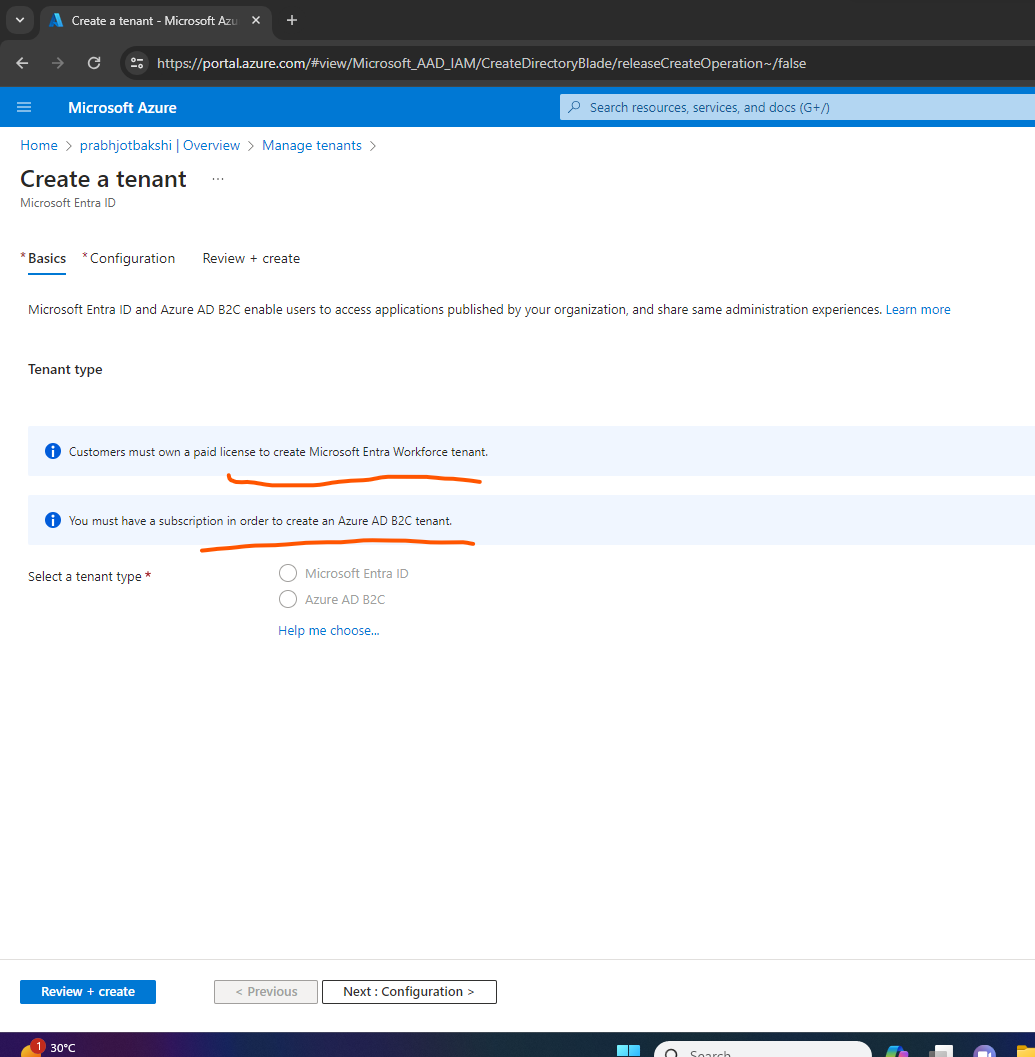Click info icon in the B2C subscription notice
This screenshot has height=1057, width=1035.
tap(53, 520)
